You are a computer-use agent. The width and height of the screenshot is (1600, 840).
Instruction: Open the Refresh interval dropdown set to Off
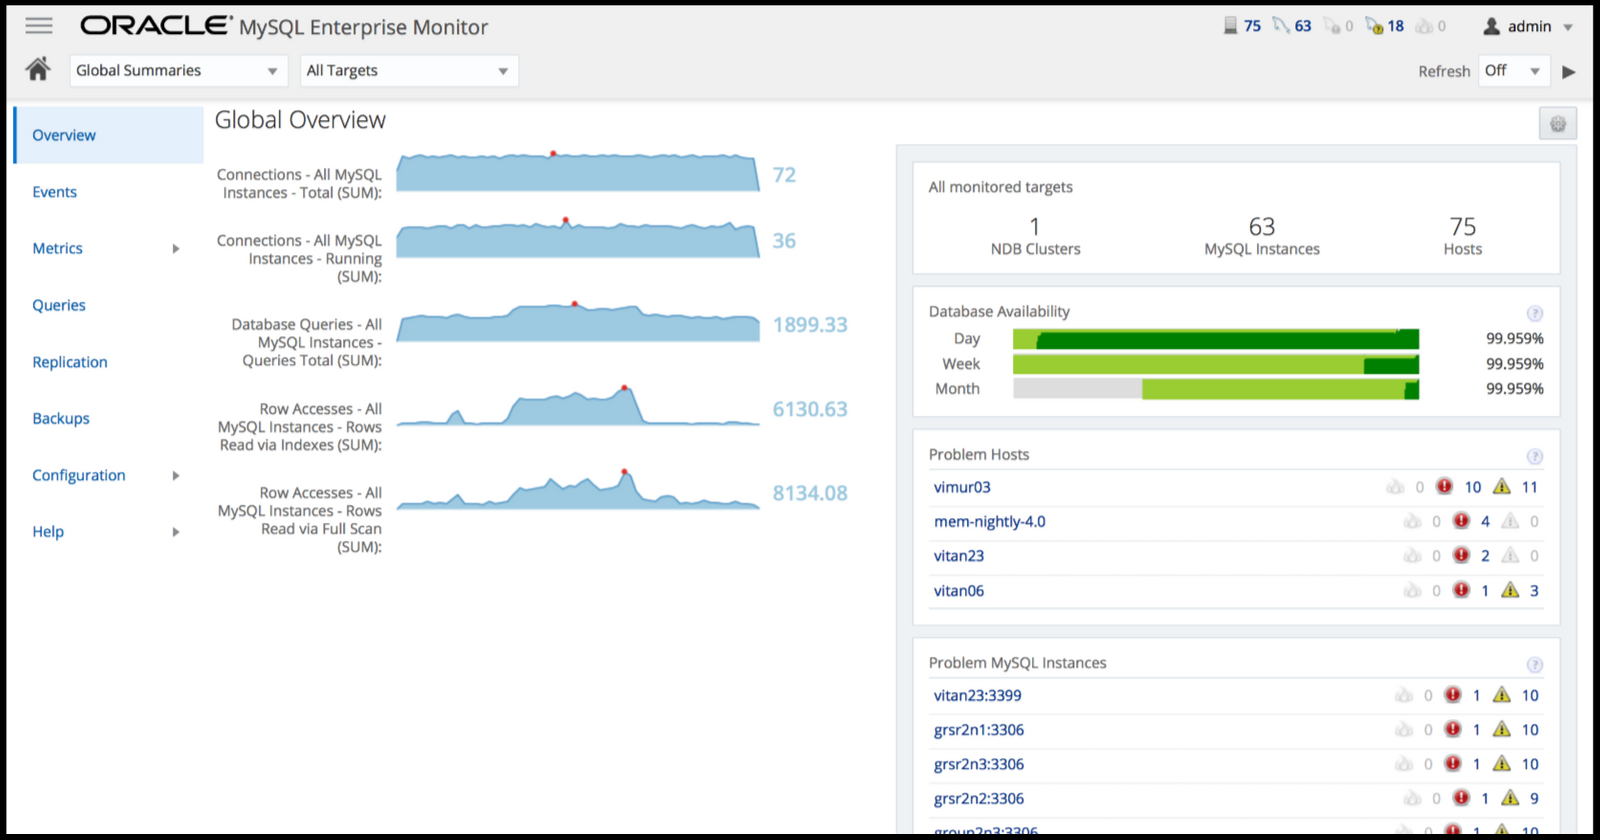(x=1514, y=71)
